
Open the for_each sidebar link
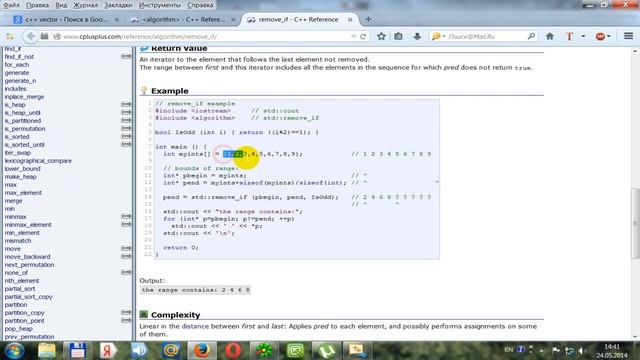coord(17,64)
